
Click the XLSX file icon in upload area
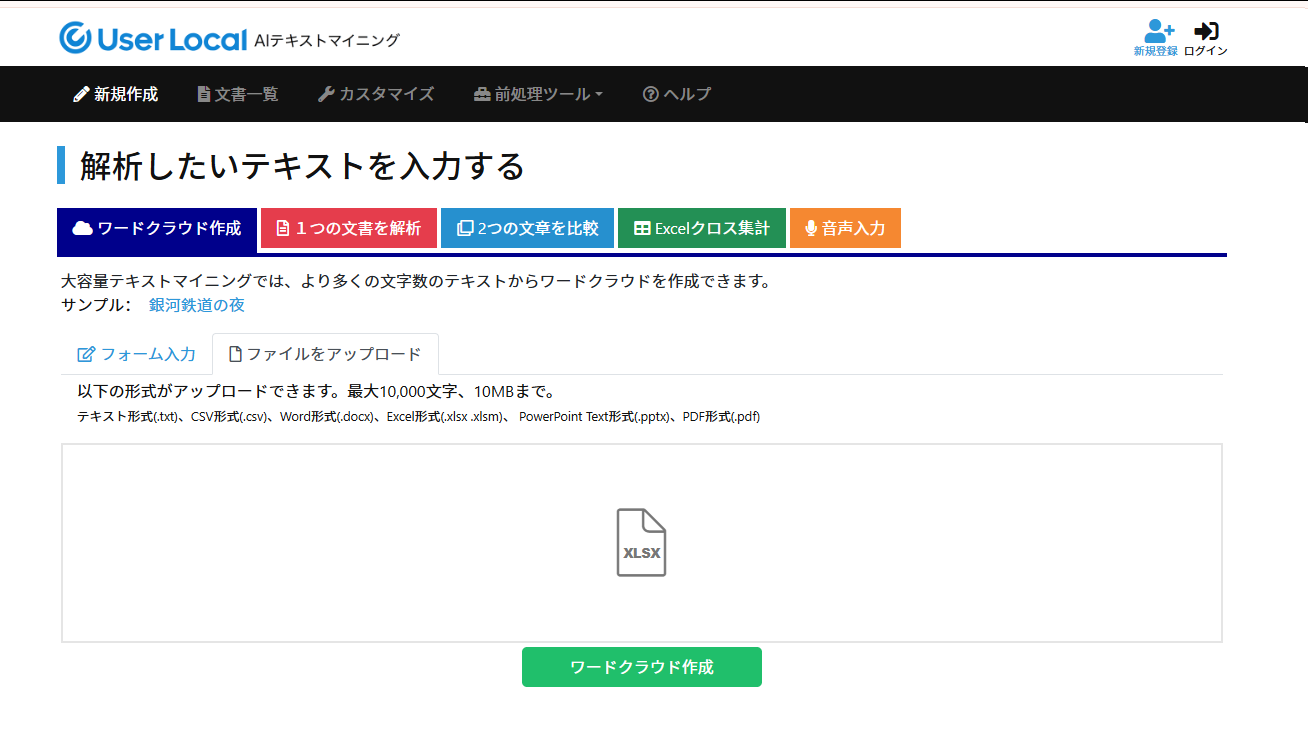(641, 542)
